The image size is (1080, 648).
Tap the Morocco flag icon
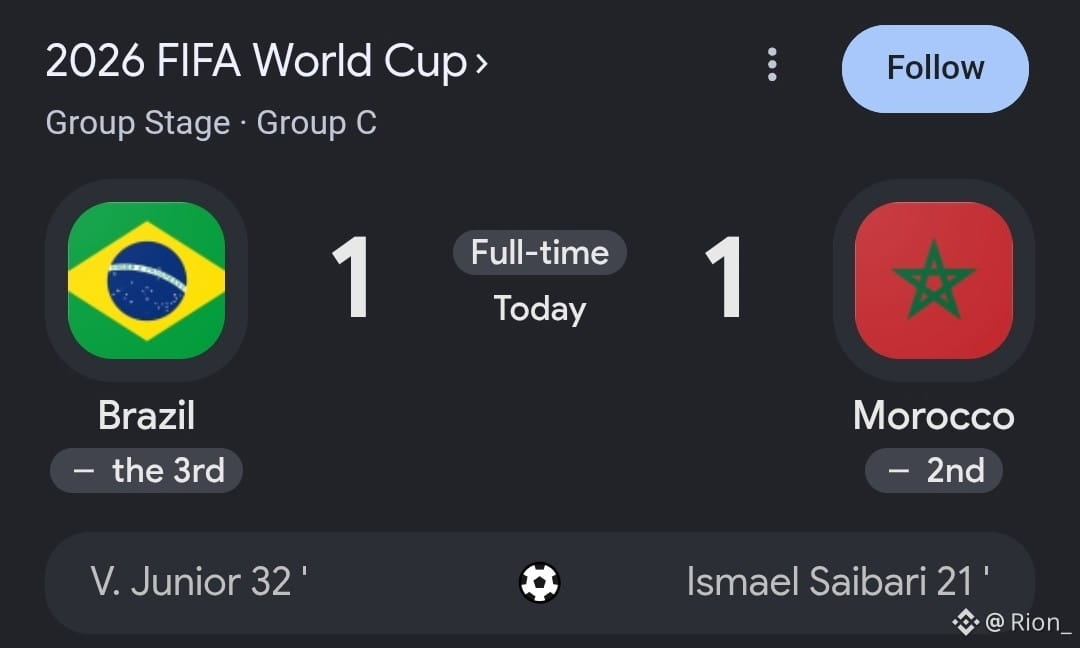click(x=933, y=280)
